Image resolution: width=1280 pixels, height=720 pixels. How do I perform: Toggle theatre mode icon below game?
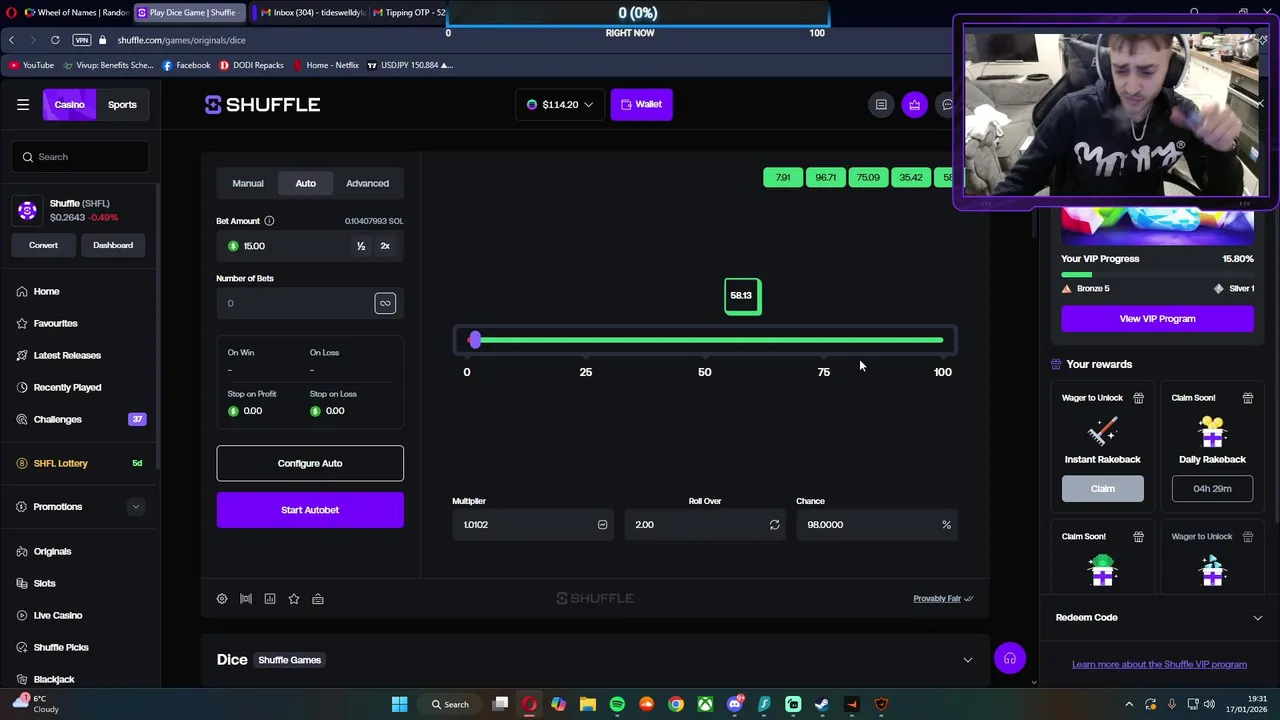click(246, 598)
